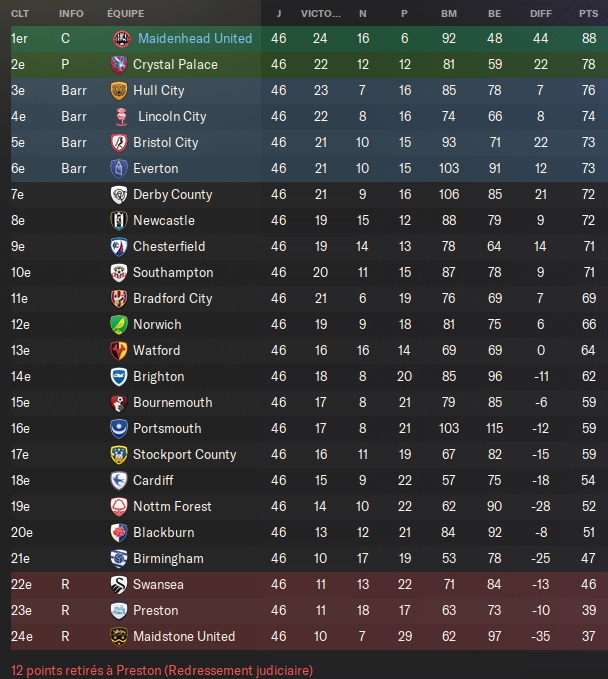Open Maidenhead United team link
The width and height of the screenshot is (608, 679).
tap(195, 39)
